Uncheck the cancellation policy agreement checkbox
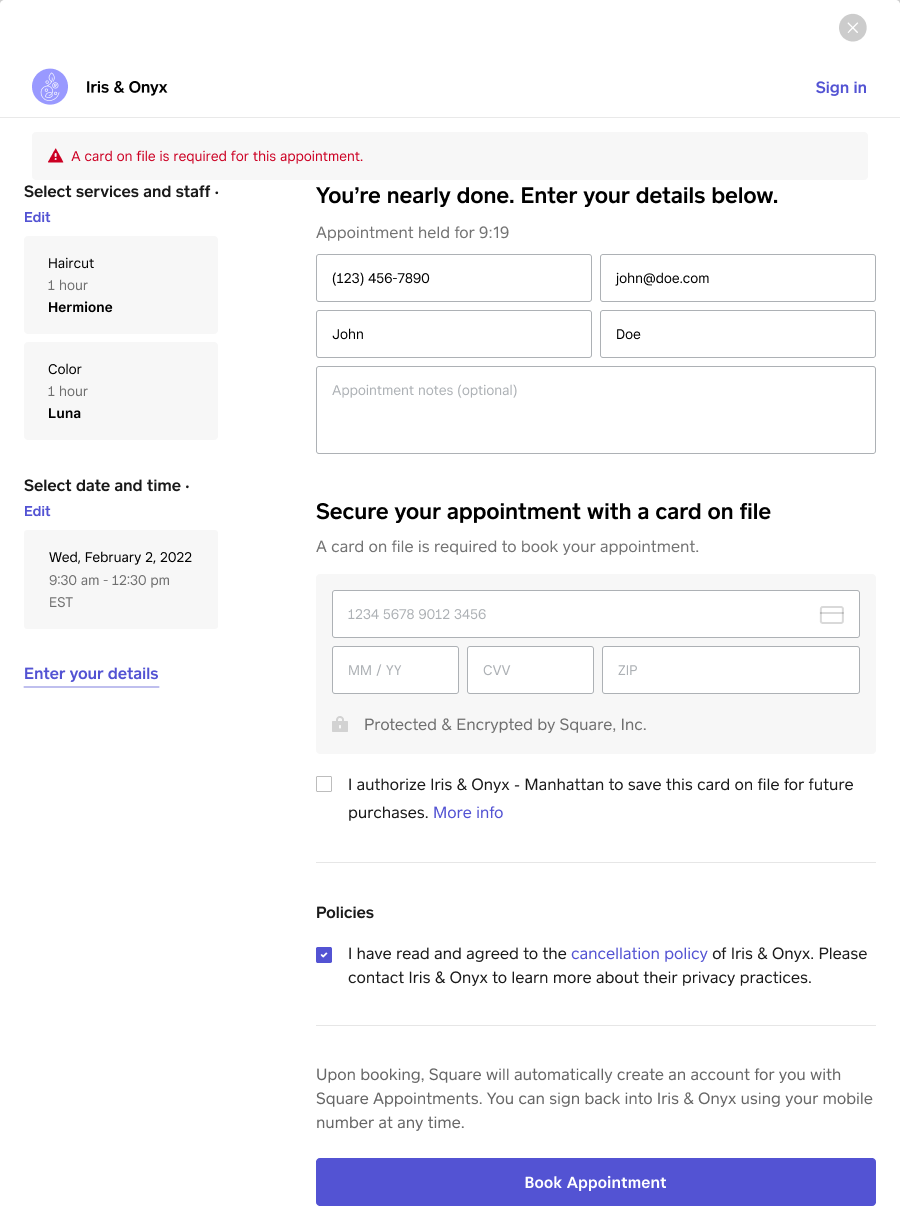Viewport: 900px width, 1228px height. (324, 955)
